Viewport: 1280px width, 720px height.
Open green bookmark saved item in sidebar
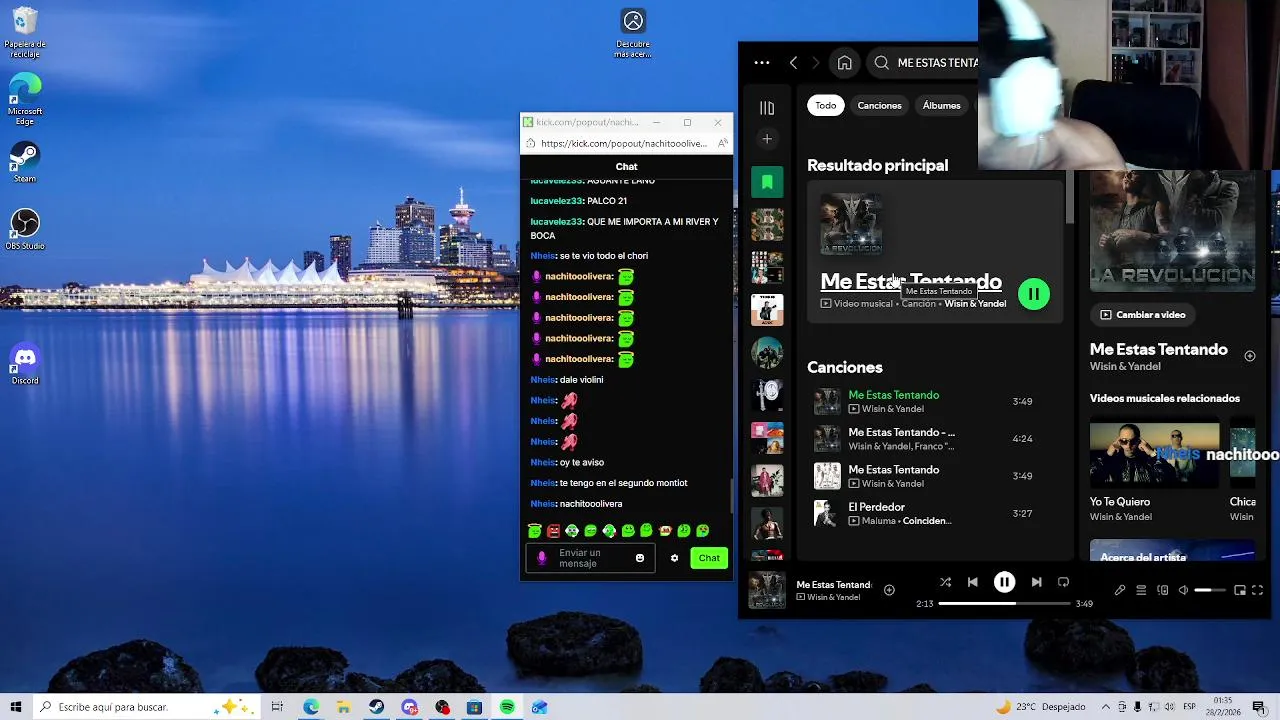767,182
